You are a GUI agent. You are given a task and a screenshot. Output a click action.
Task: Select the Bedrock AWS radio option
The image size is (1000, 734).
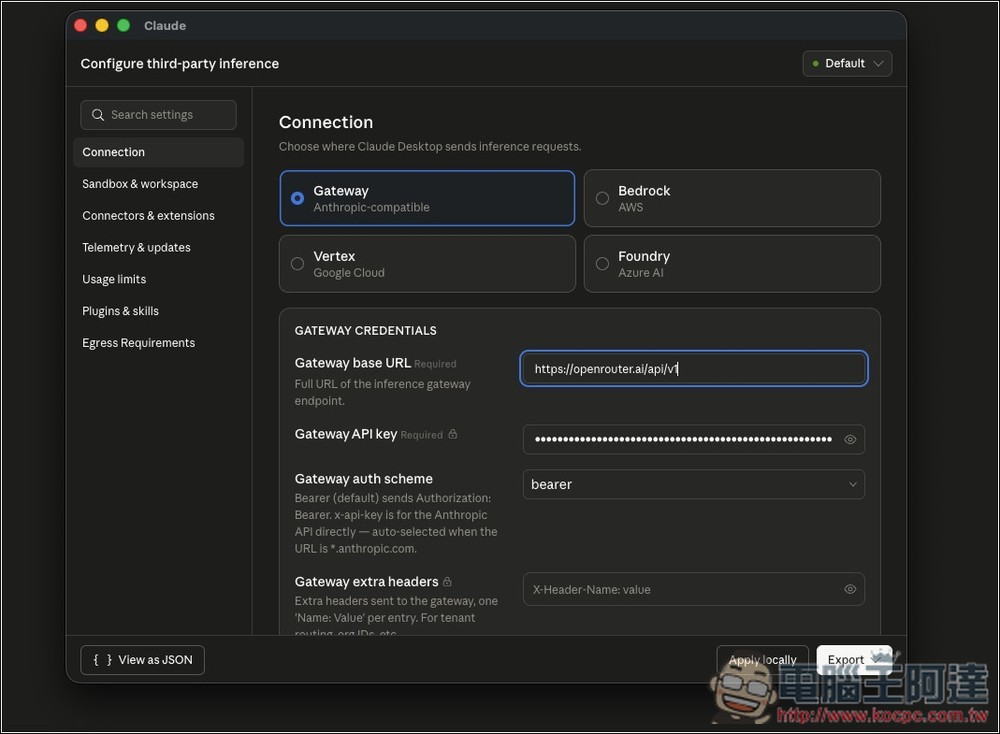[602, 198]
